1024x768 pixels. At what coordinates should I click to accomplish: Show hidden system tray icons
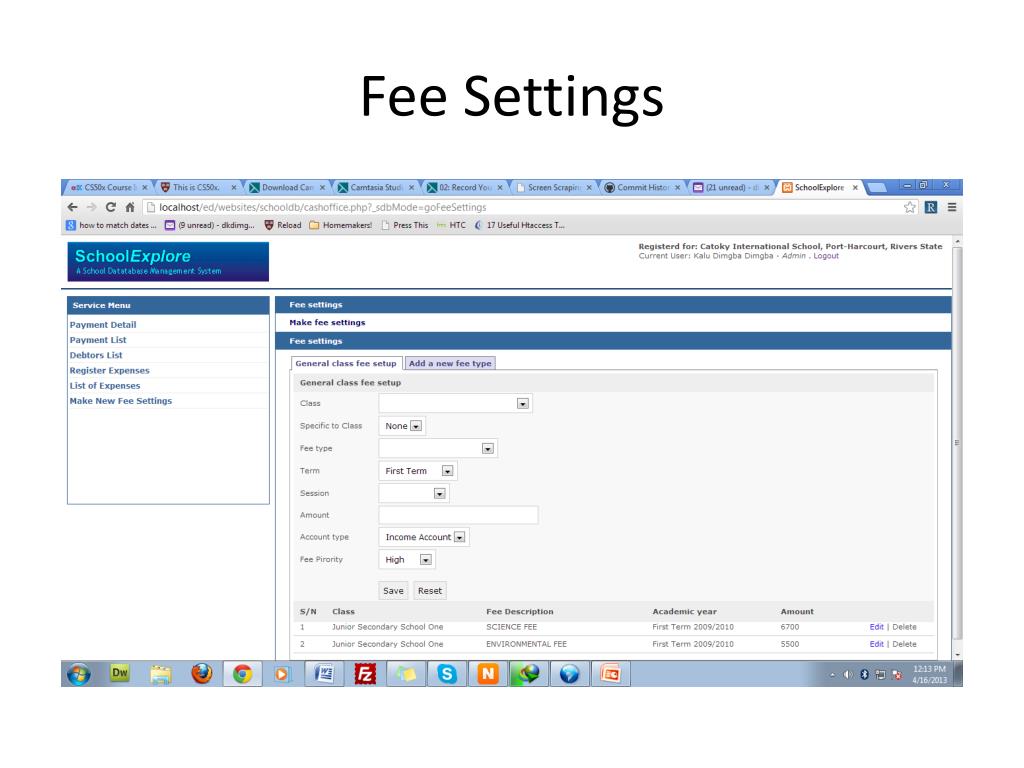click(x=832, y=675)
